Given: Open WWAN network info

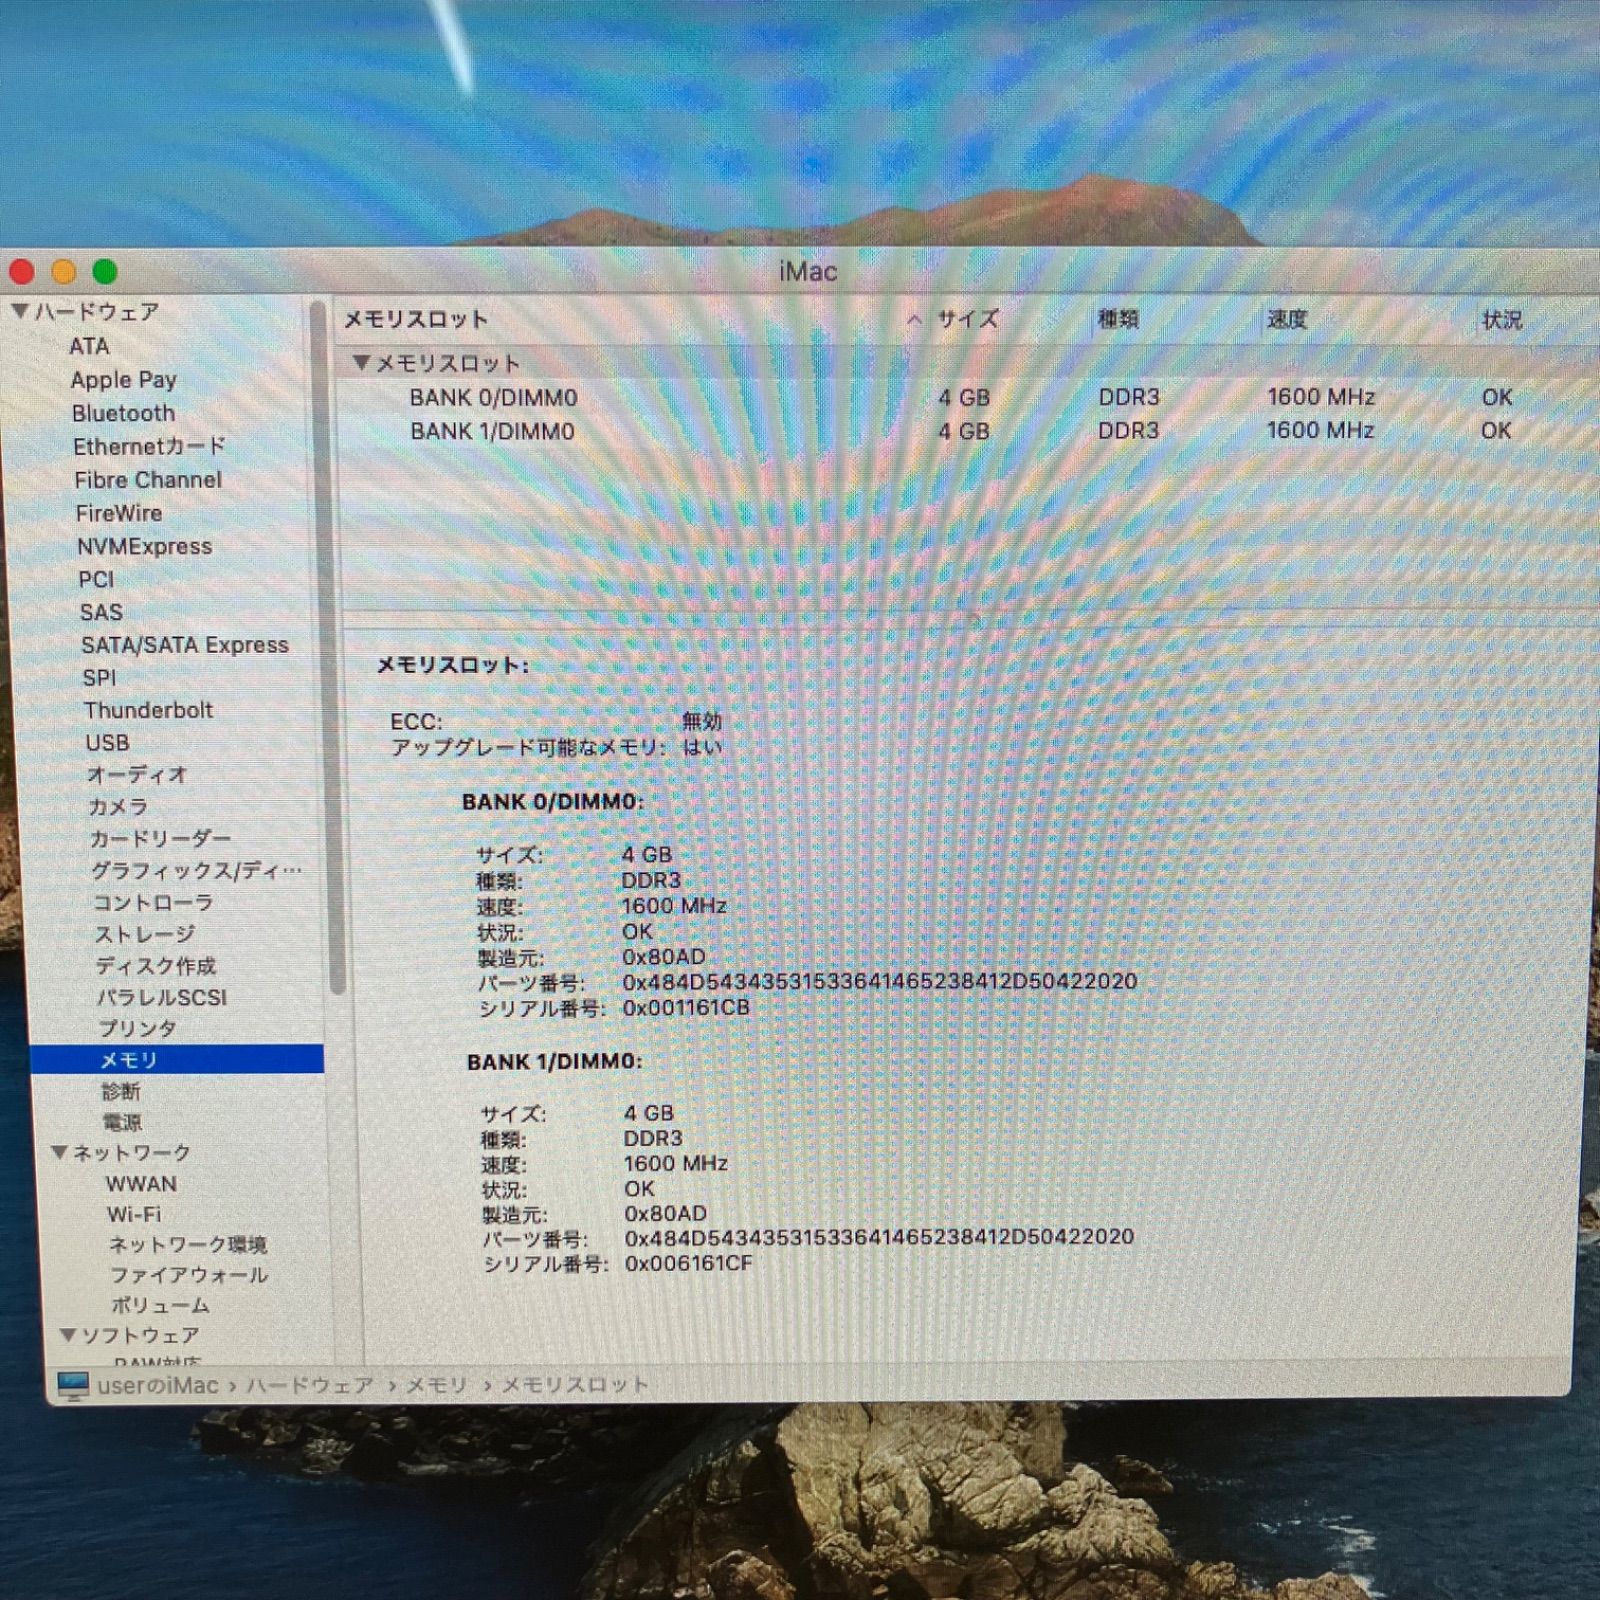Looking at the screenshot, I should 141,1184.
